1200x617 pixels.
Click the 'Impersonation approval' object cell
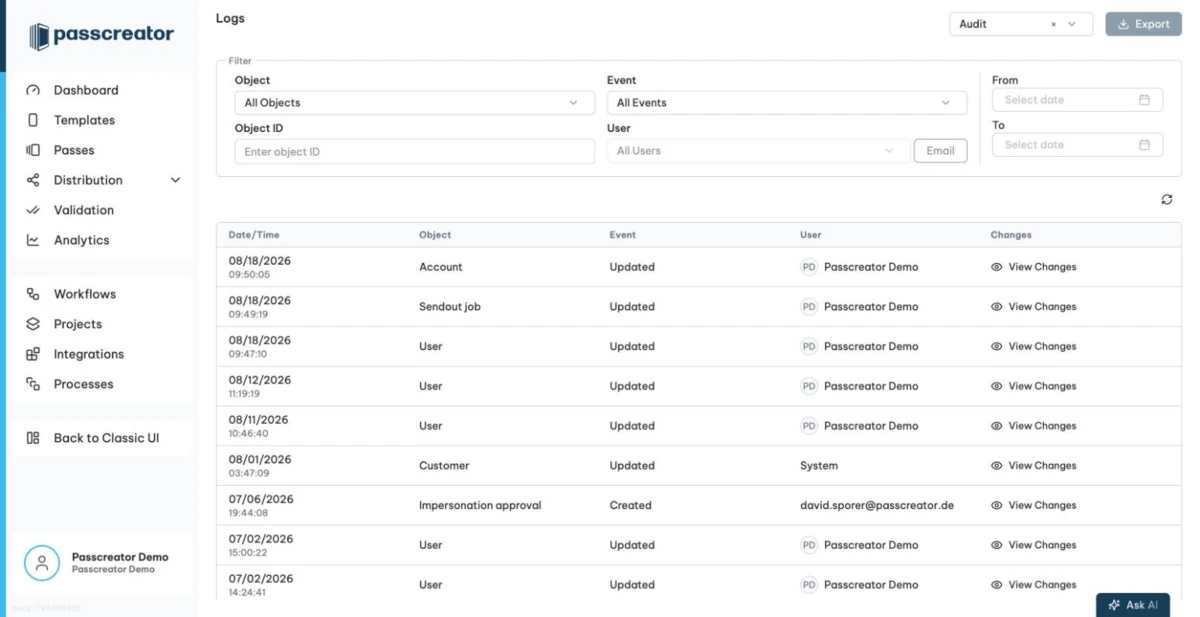point(480,506)
